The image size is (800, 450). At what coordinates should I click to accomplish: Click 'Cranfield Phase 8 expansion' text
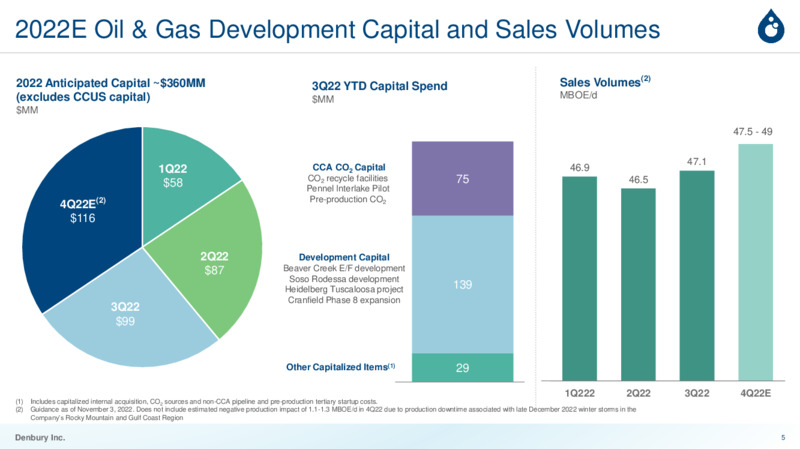coord(344,300)
